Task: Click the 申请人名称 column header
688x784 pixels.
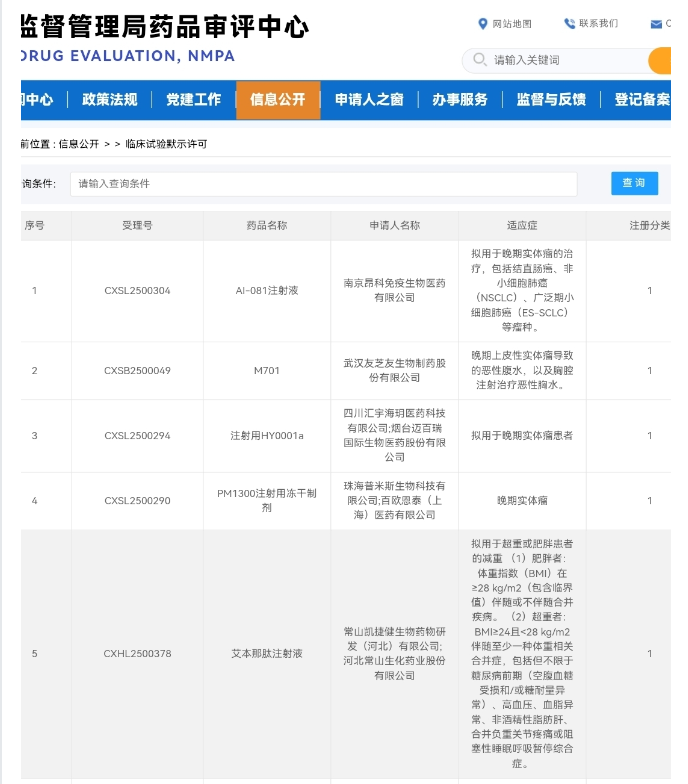Action: 394,226
